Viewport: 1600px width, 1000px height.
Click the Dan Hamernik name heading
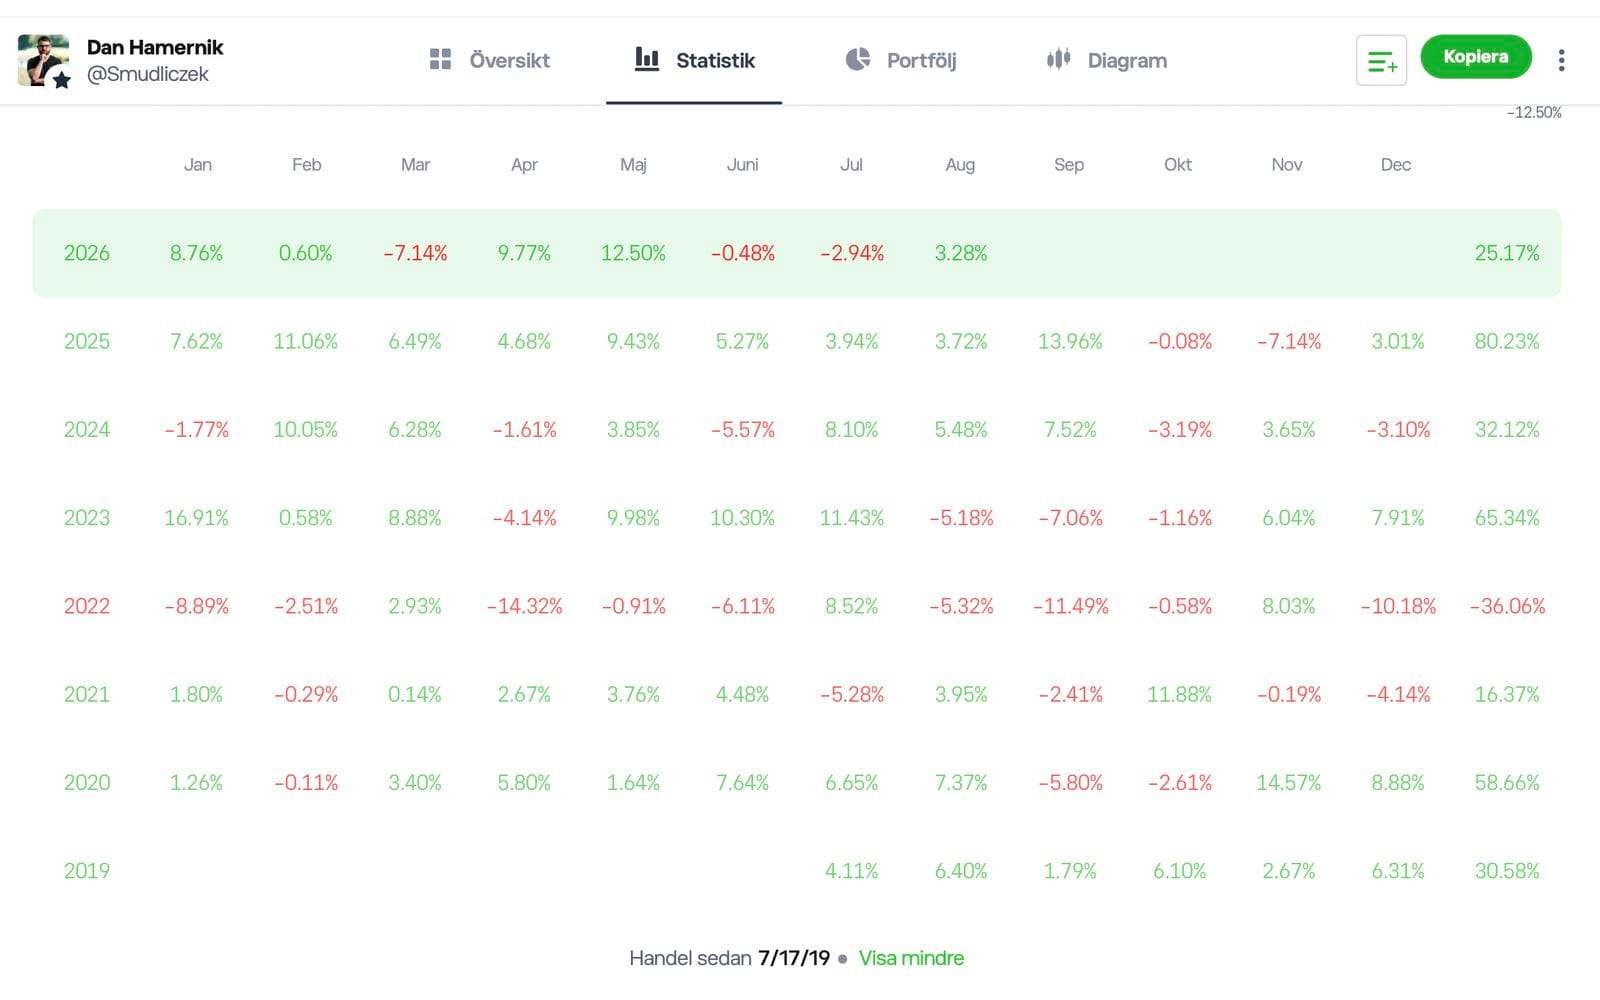(x=155, y=47)
